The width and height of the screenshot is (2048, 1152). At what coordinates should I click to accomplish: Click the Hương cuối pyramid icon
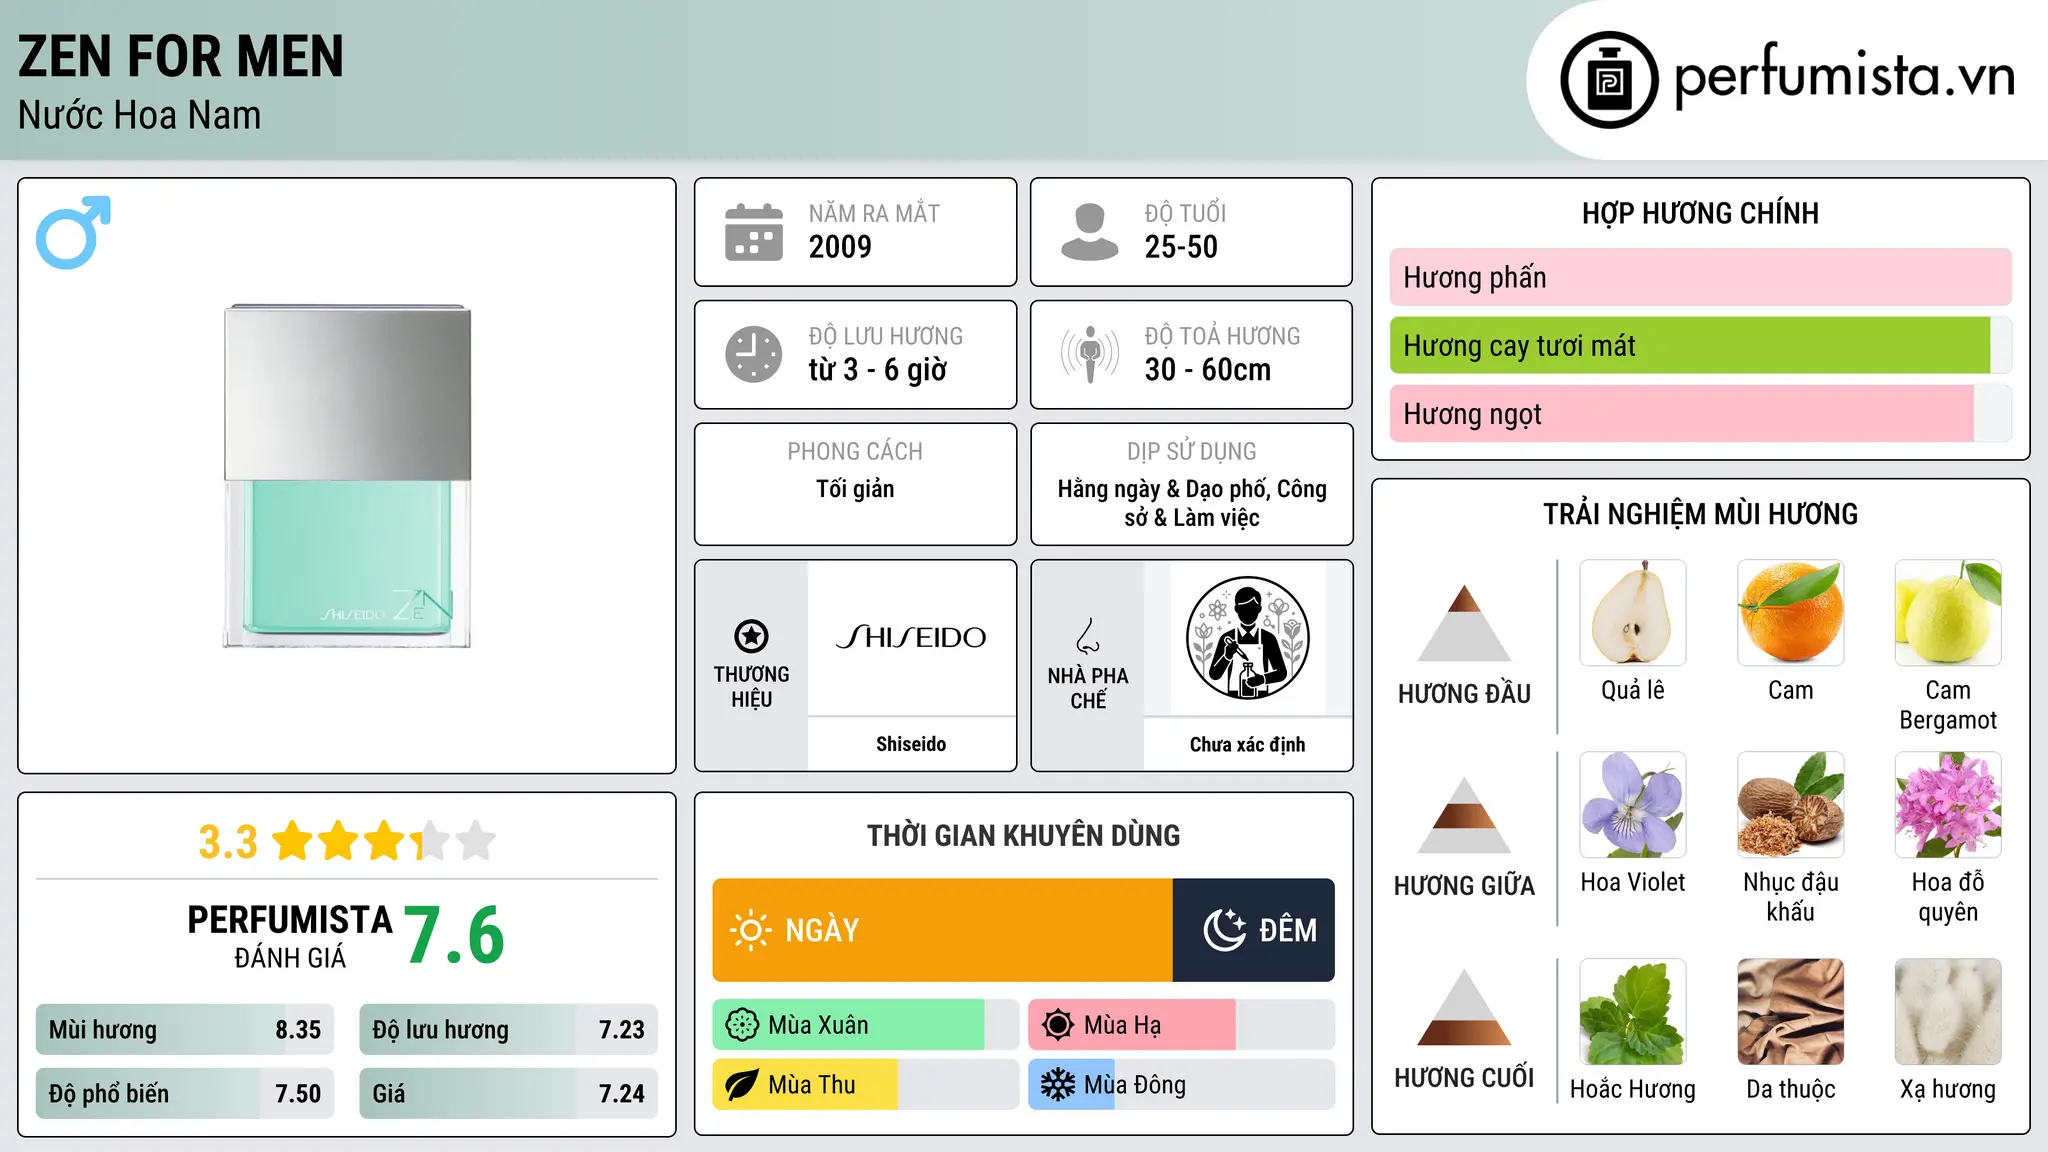tap(1464, 1007)
